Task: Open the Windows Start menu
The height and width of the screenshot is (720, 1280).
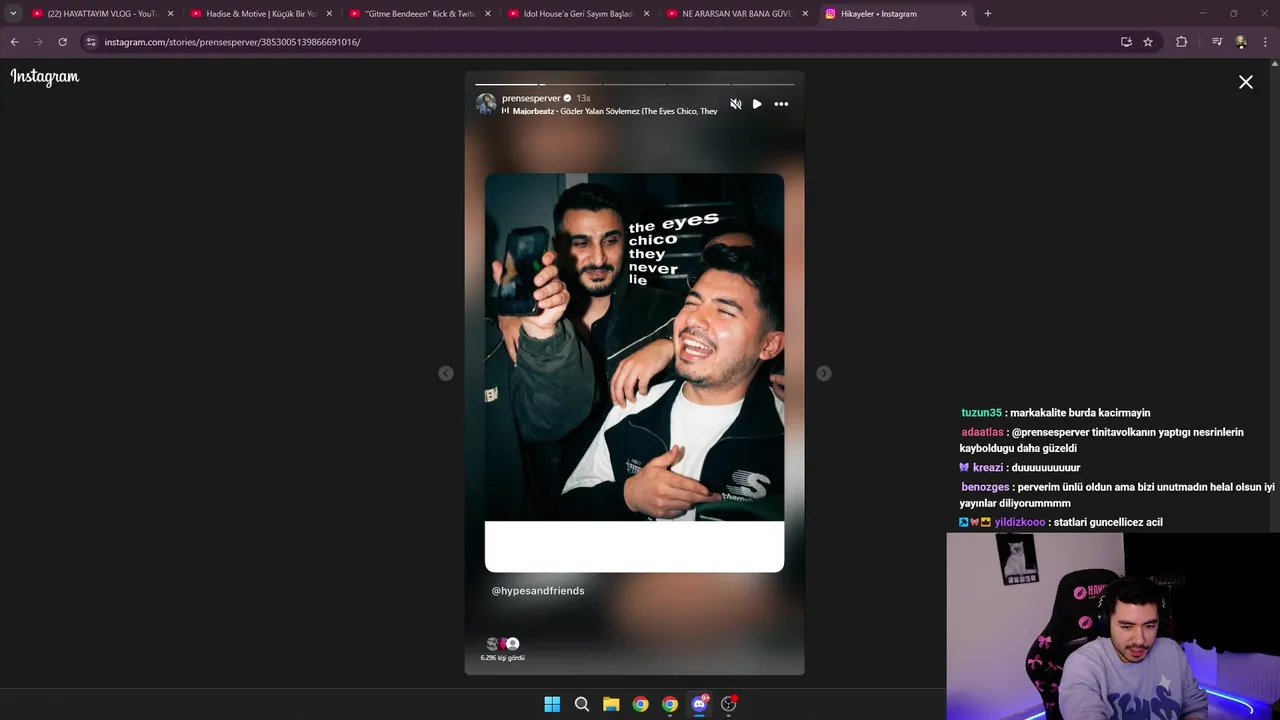Action: (552, 704)
